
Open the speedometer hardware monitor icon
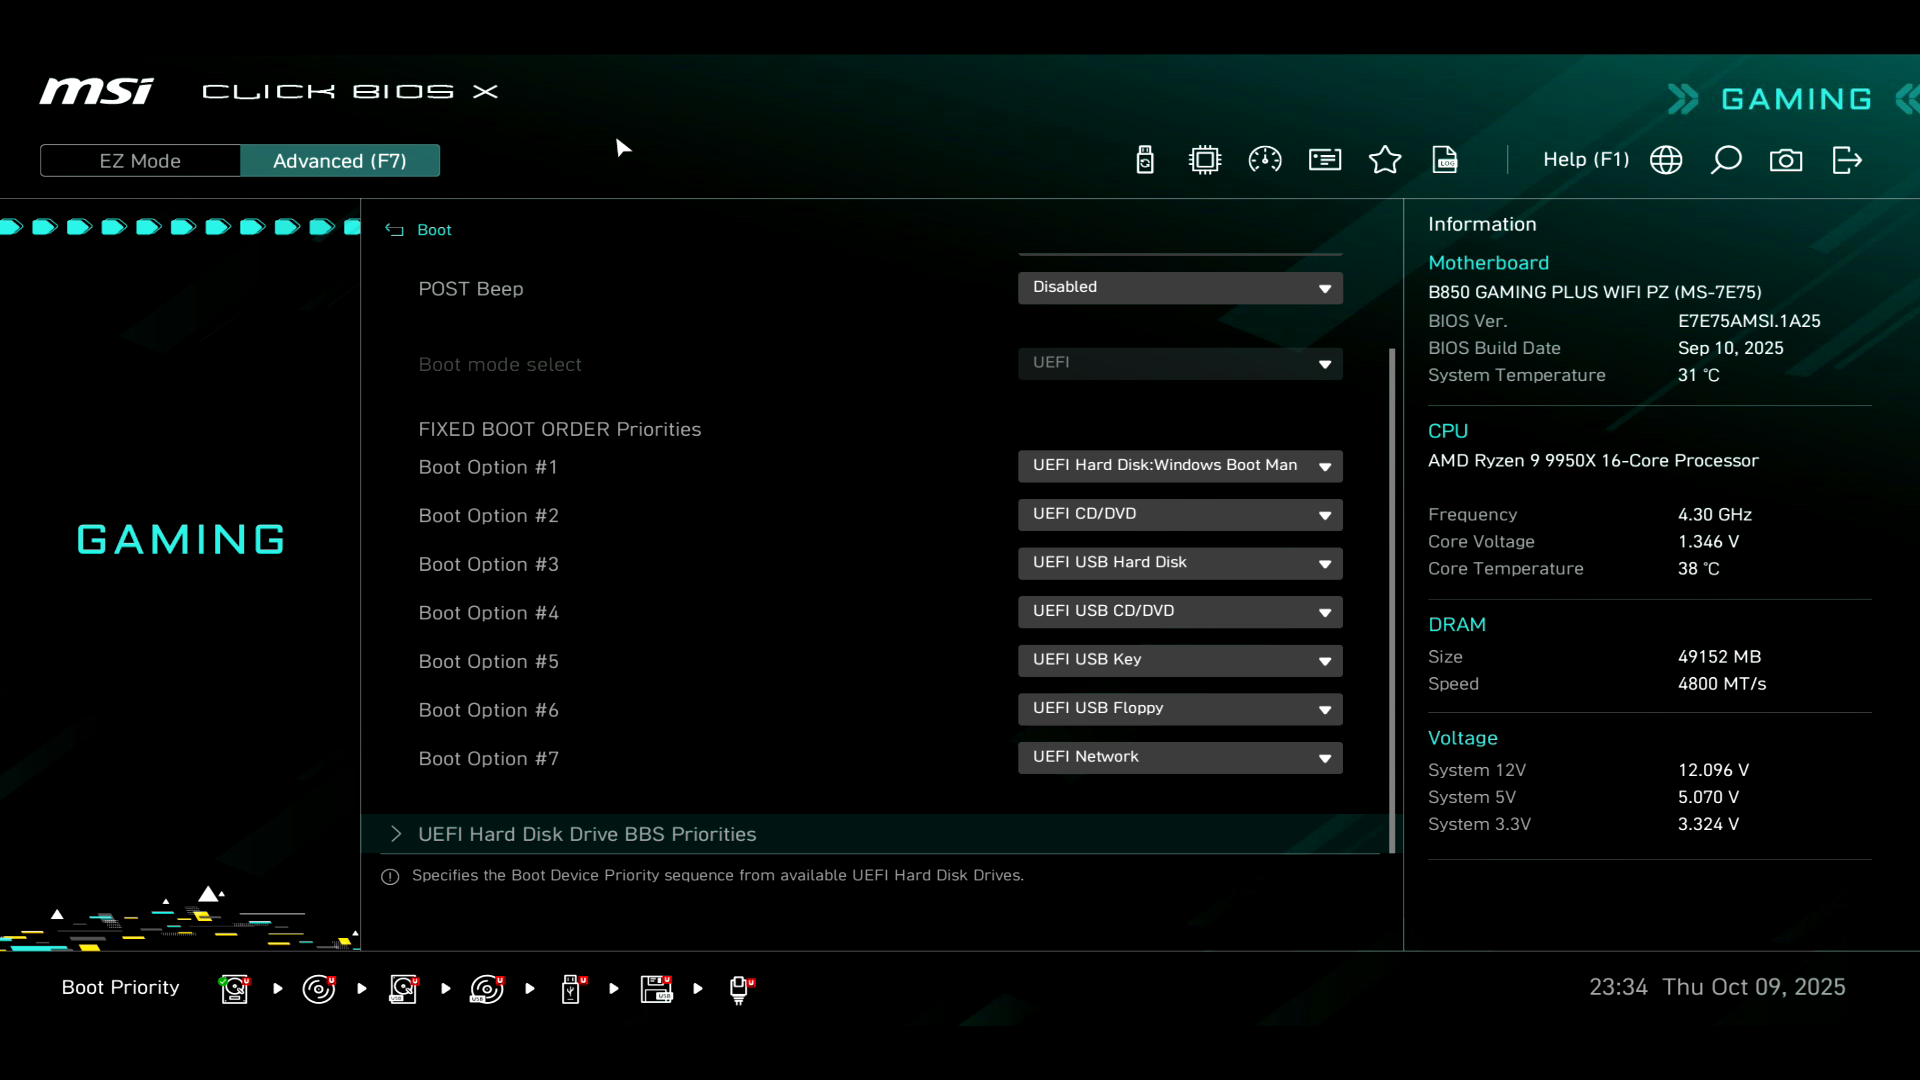[1265, 160]
